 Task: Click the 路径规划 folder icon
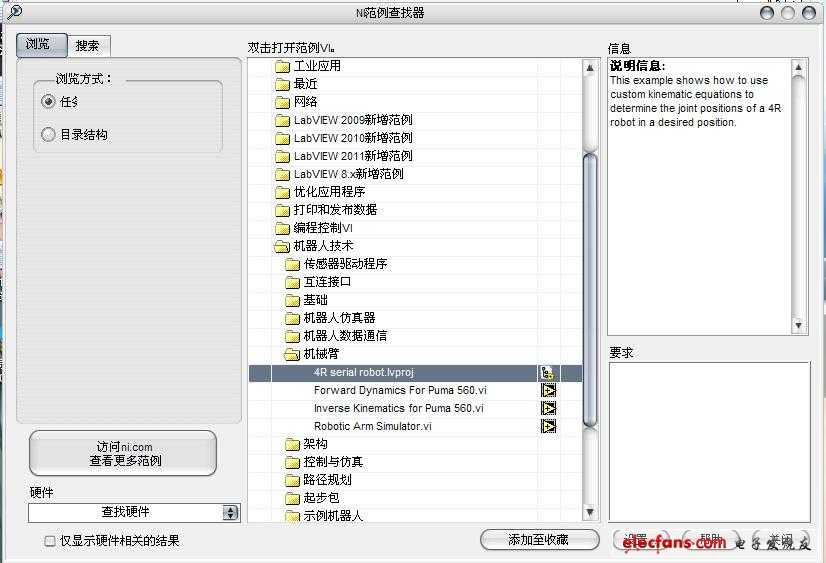point(292,480)
